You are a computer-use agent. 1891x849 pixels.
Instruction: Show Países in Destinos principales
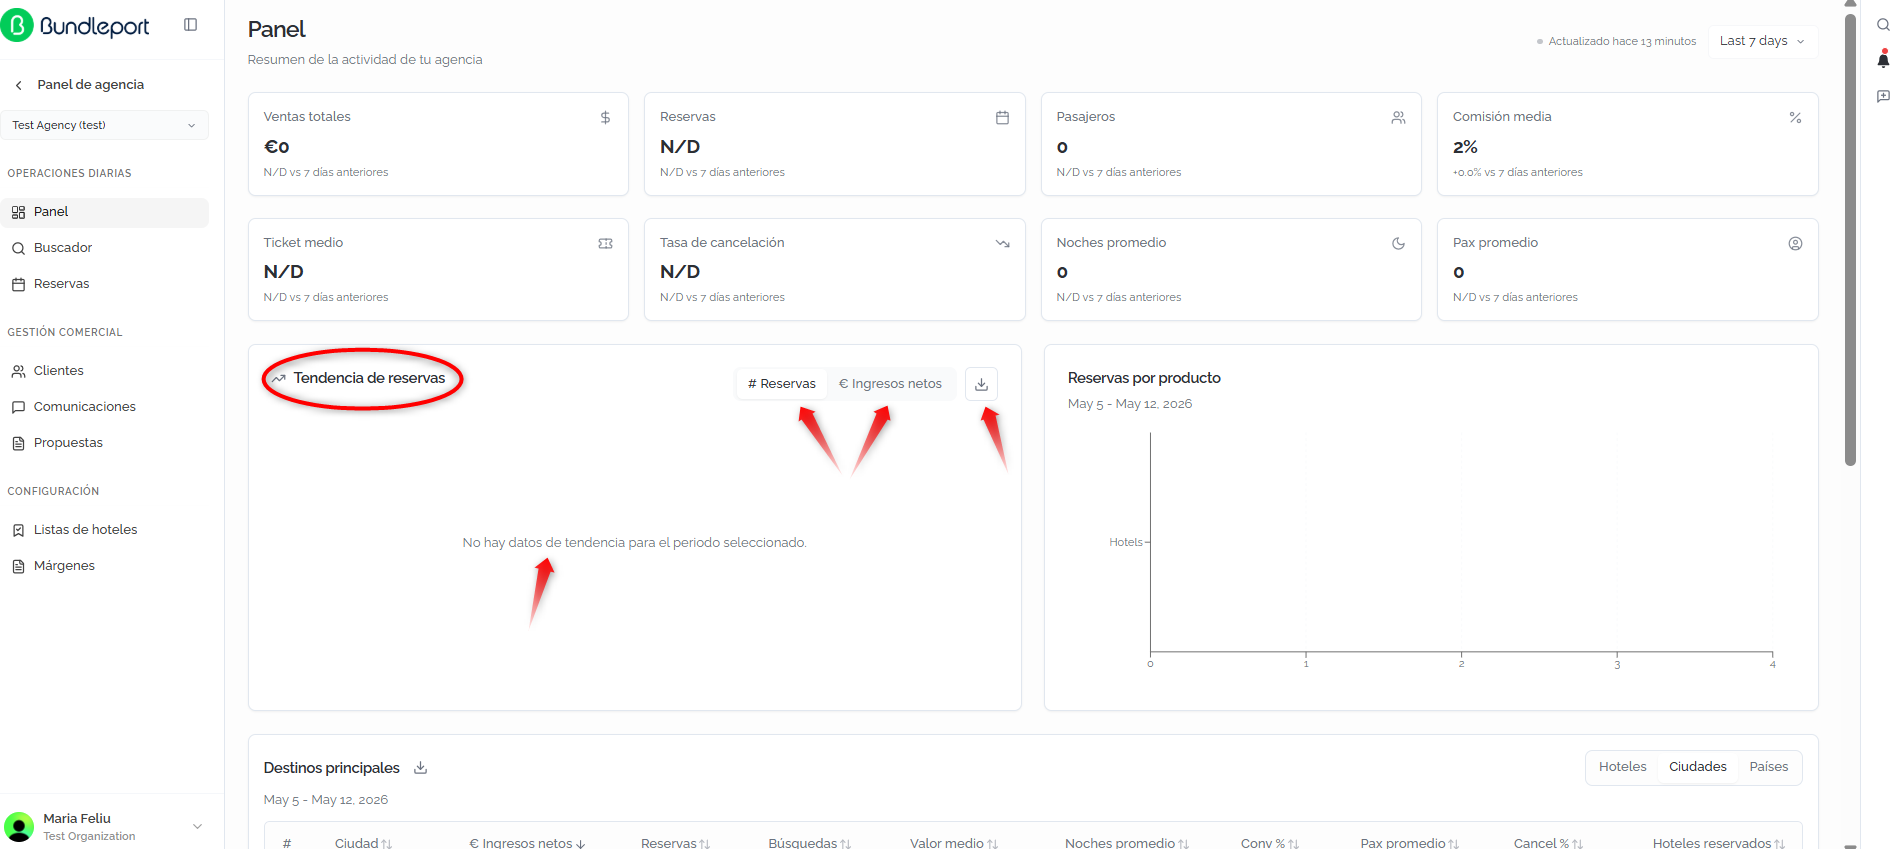[x=1768, y=767]
